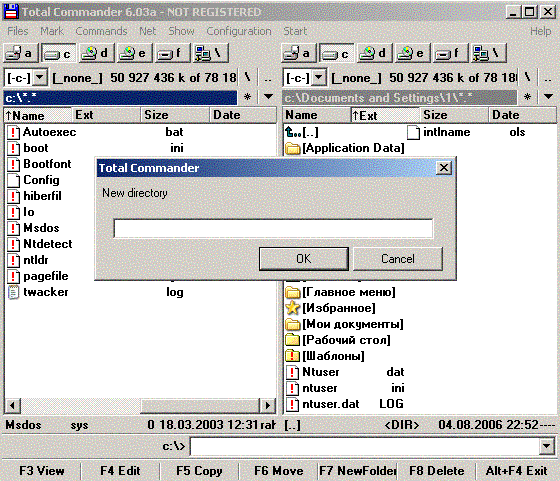The width and height of the screenshot is (560, 481).
Task: Open the Start menu item
Action: pos(295,31)
